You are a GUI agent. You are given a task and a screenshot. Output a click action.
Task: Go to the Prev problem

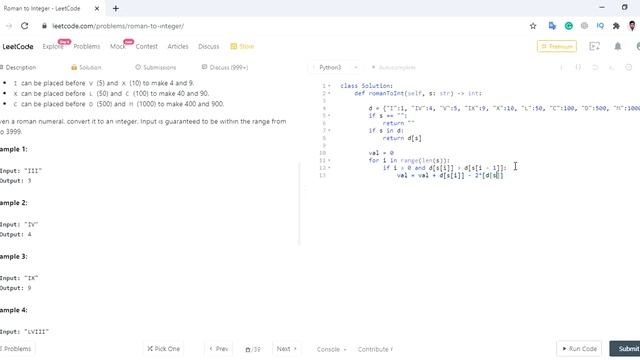point(219,349)
